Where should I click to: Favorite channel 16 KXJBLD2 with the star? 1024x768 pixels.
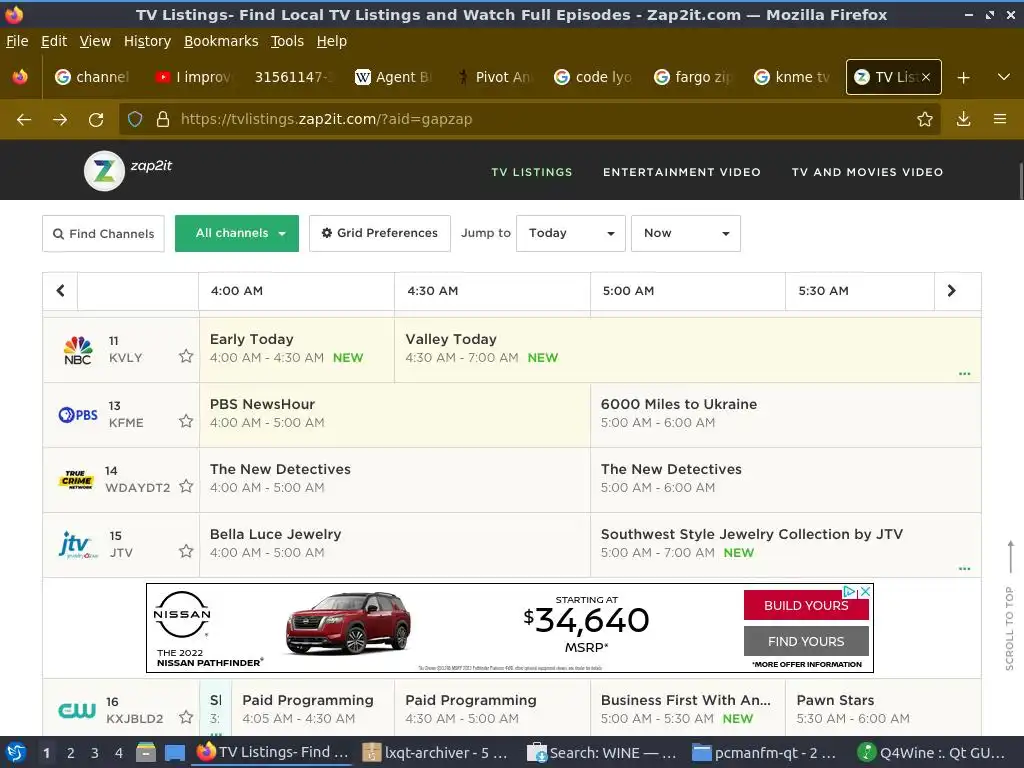coord(186,717)
